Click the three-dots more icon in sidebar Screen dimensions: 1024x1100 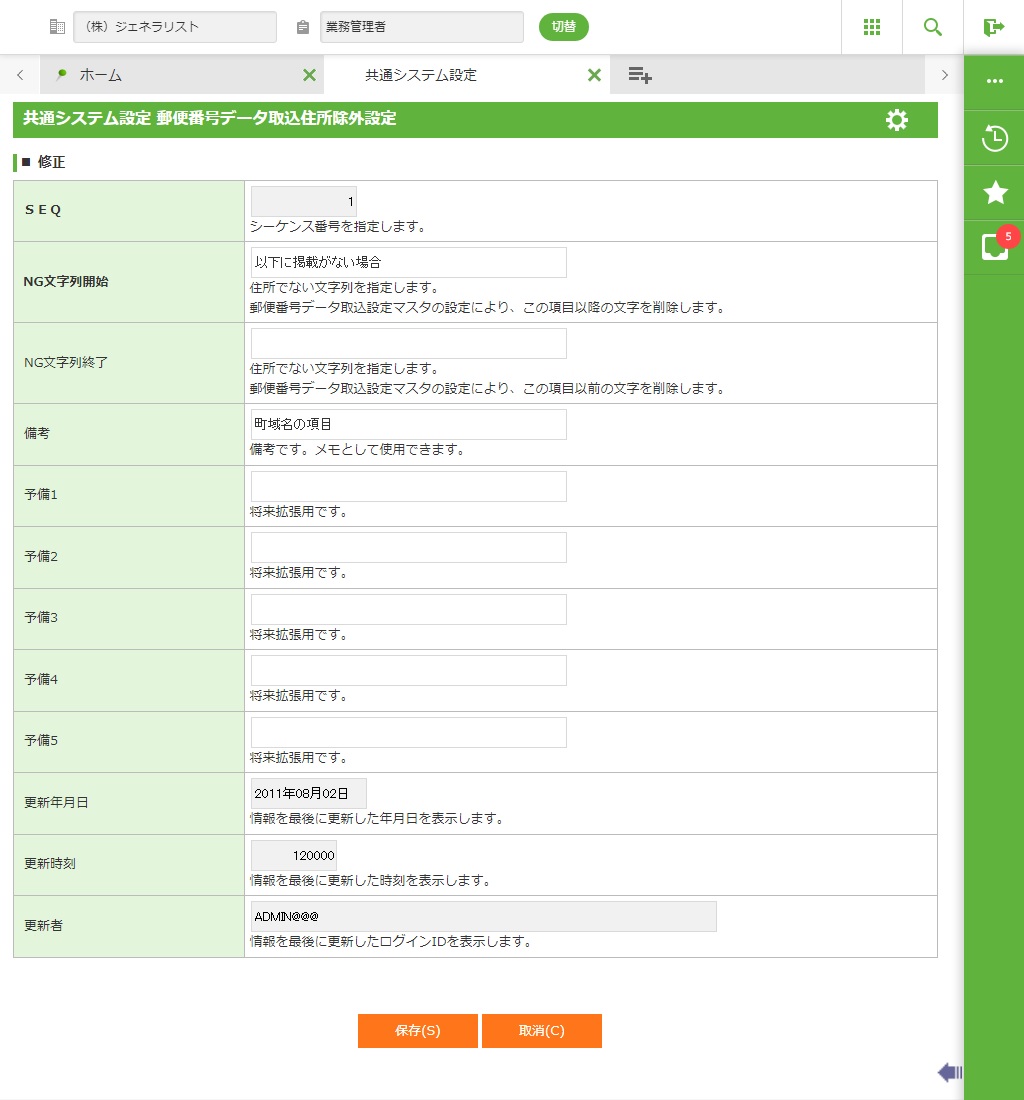(x=994, y=82)
